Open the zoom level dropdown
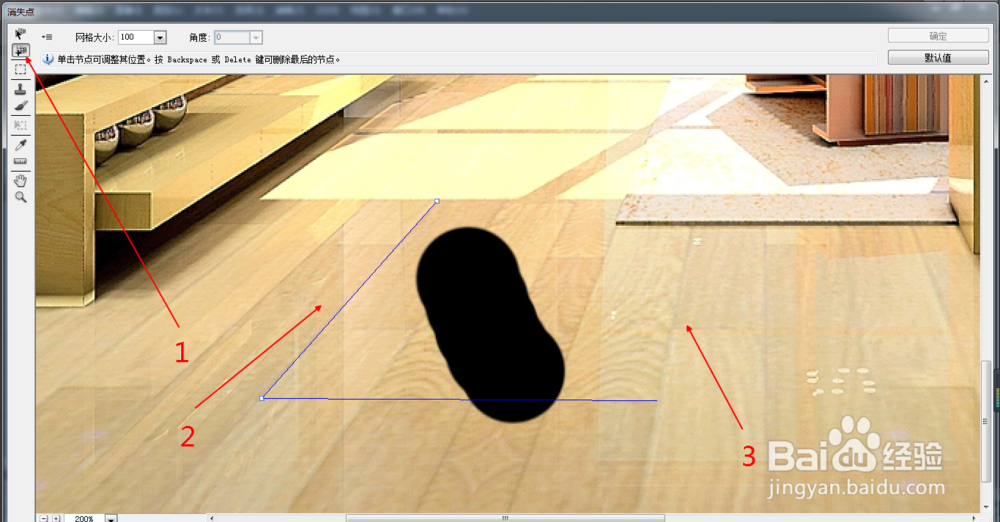This screenshot has width=1000, height=522. [x=111, y=518]
